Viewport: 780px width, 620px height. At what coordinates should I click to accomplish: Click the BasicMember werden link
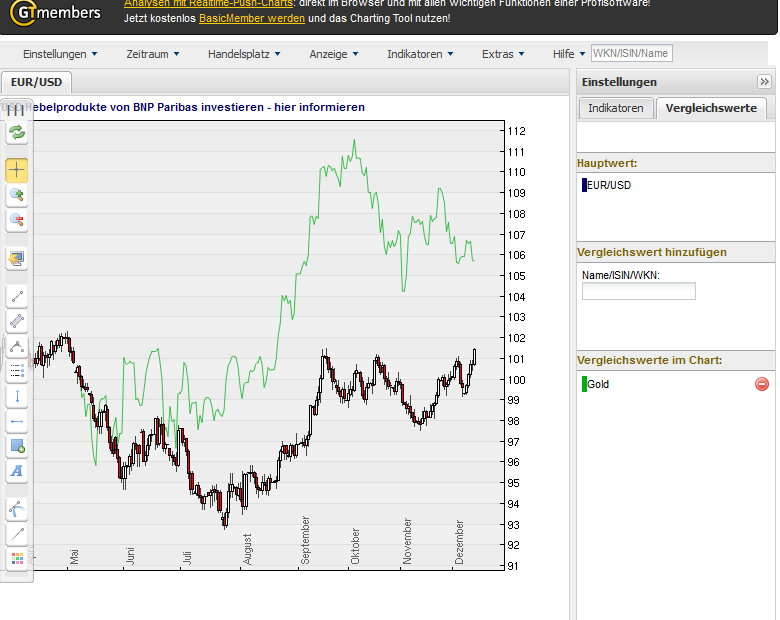point(252,18)
